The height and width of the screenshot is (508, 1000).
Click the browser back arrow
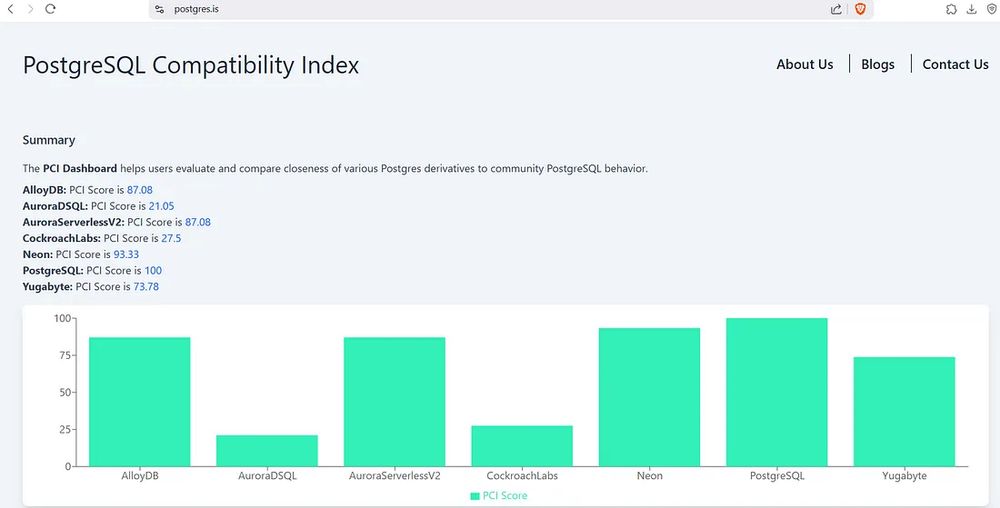pos(10,9)
